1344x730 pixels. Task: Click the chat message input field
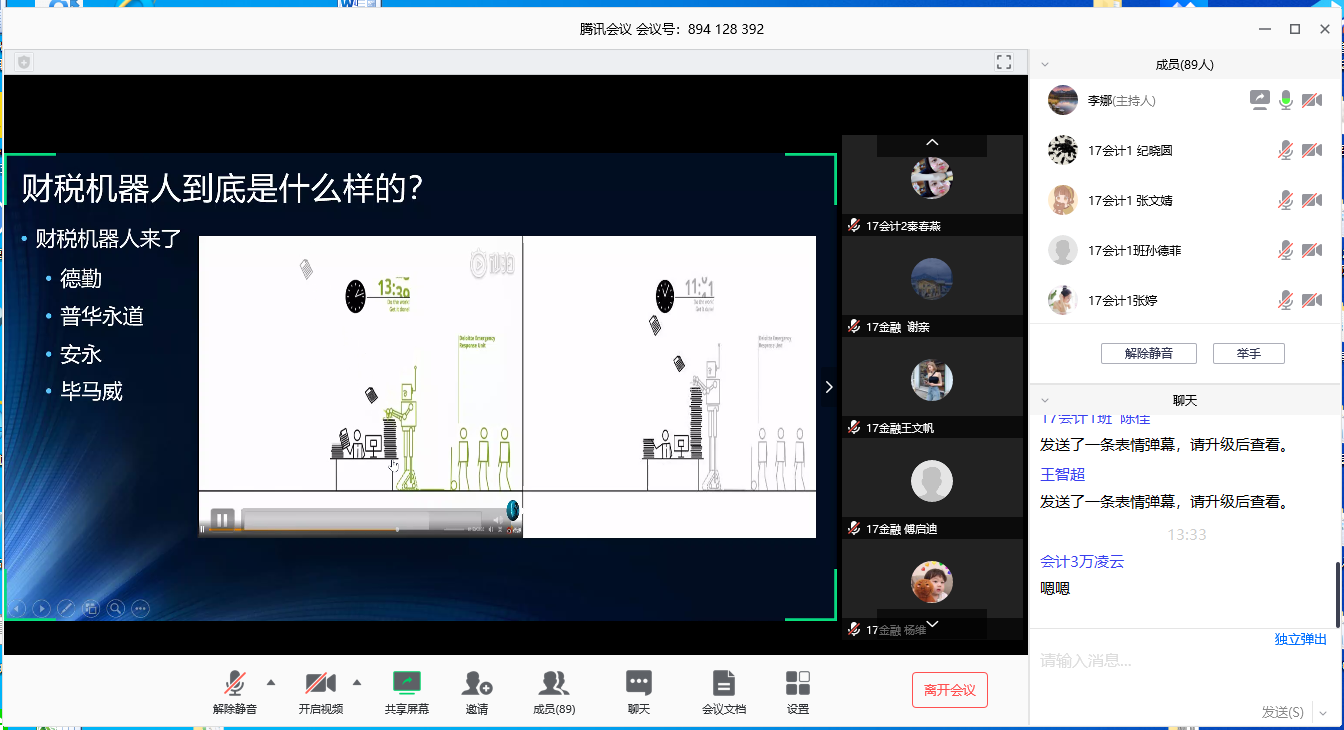[1150, 661]
